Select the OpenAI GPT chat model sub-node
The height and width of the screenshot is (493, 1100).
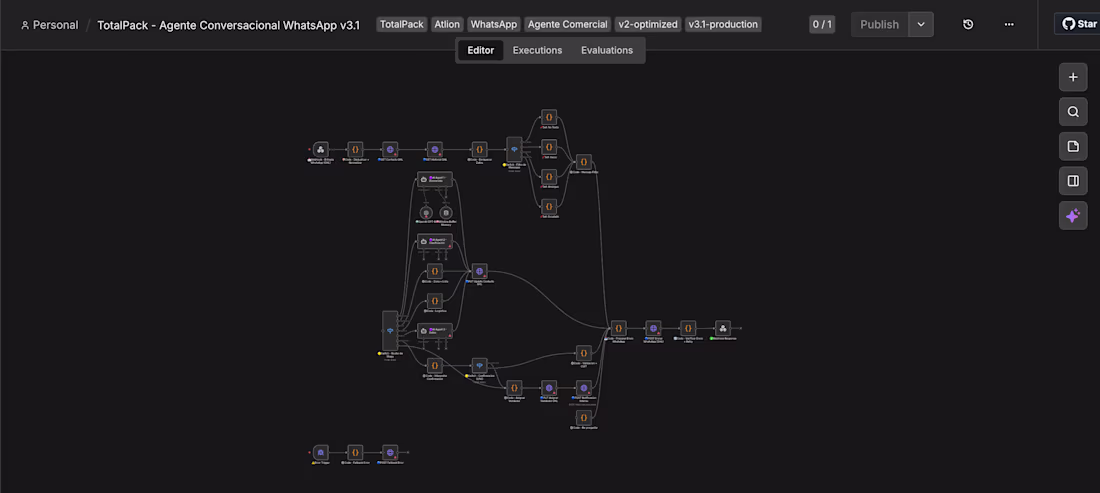pyautogui.click(x=425, y=212)
